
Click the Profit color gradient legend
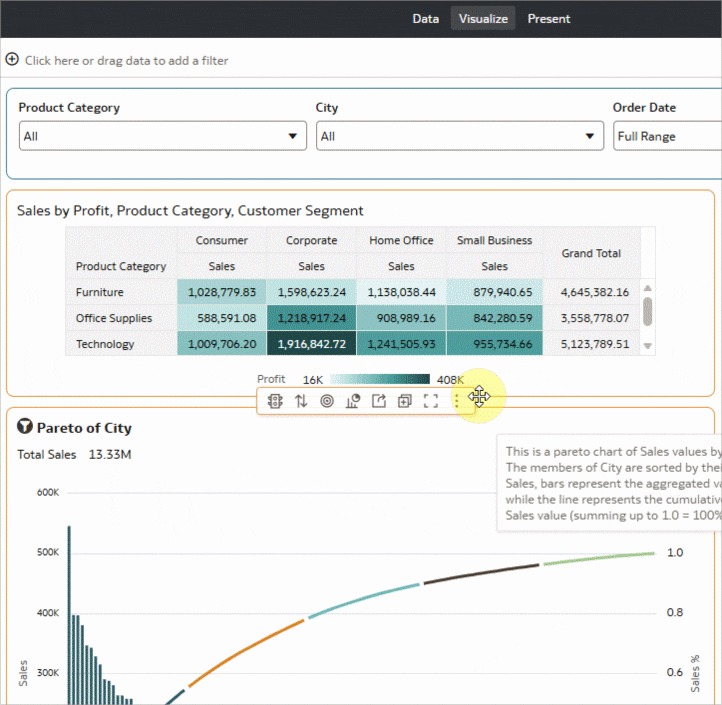coord(380,380)
